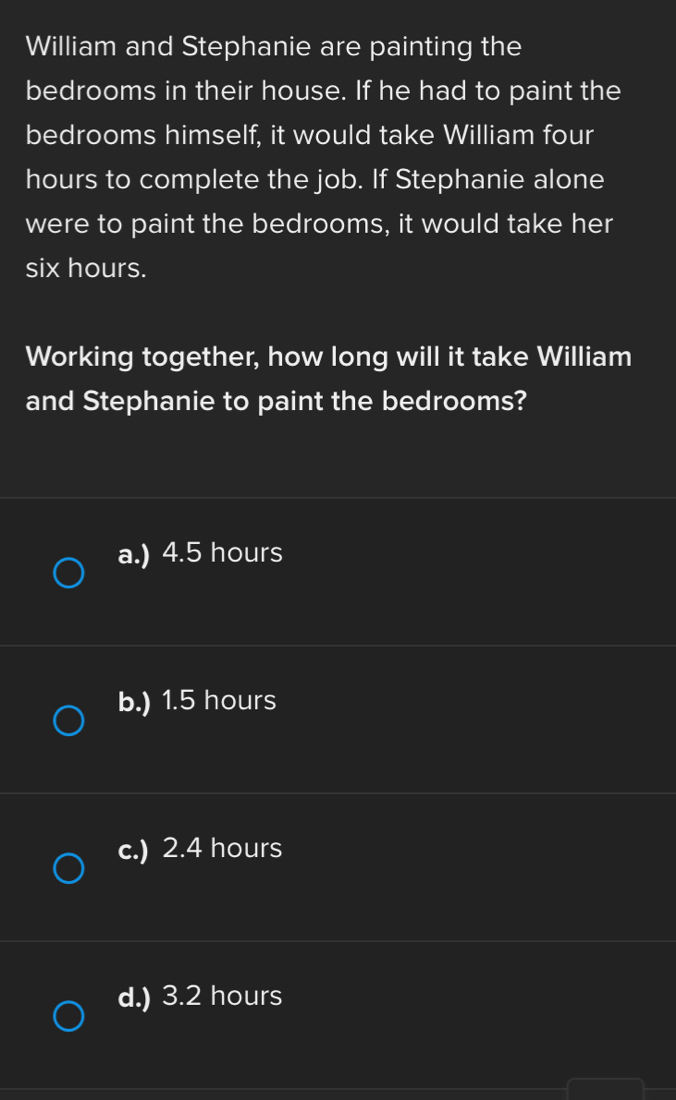Click the partially visible button at bottom right
This screenshot has width=676, height=1100.
[605, 1088]
